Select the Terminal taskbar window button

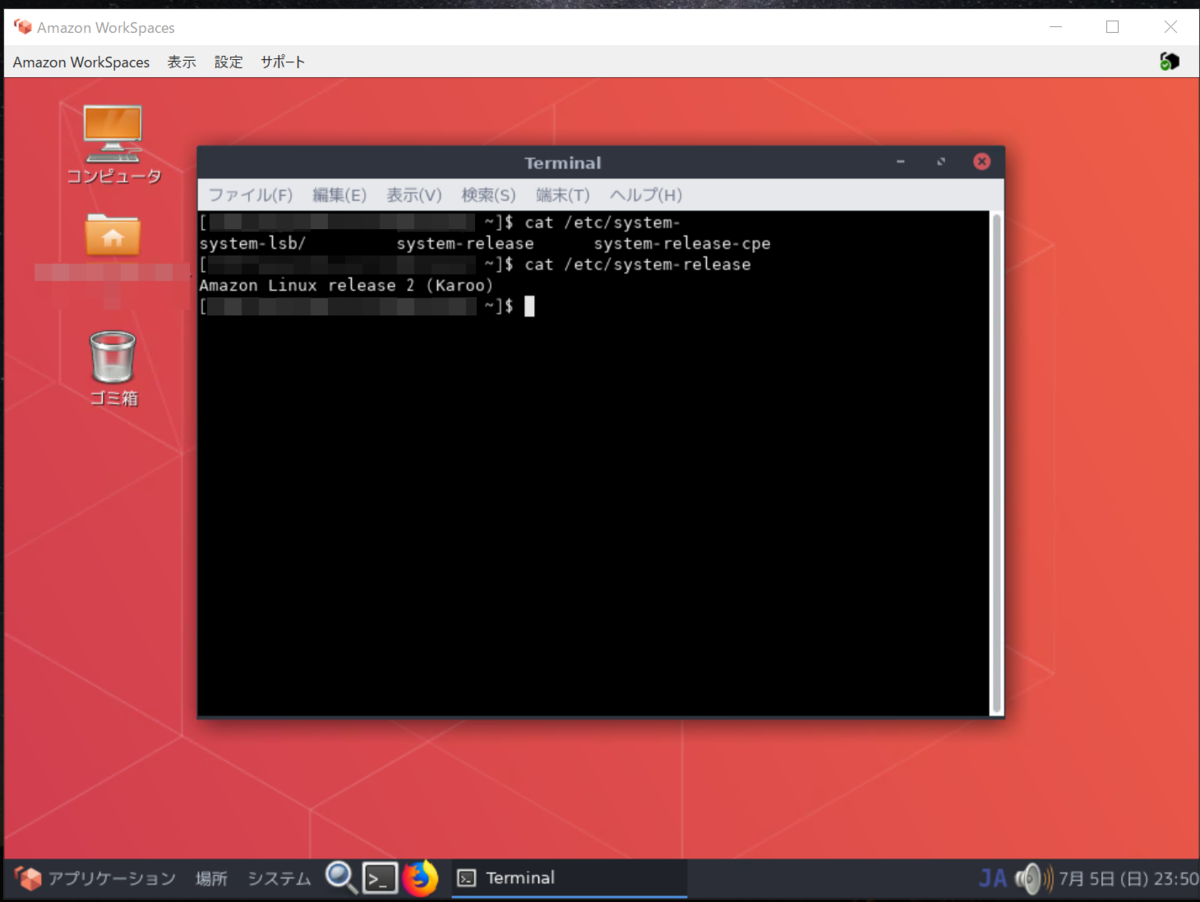(x=569, y=878)
